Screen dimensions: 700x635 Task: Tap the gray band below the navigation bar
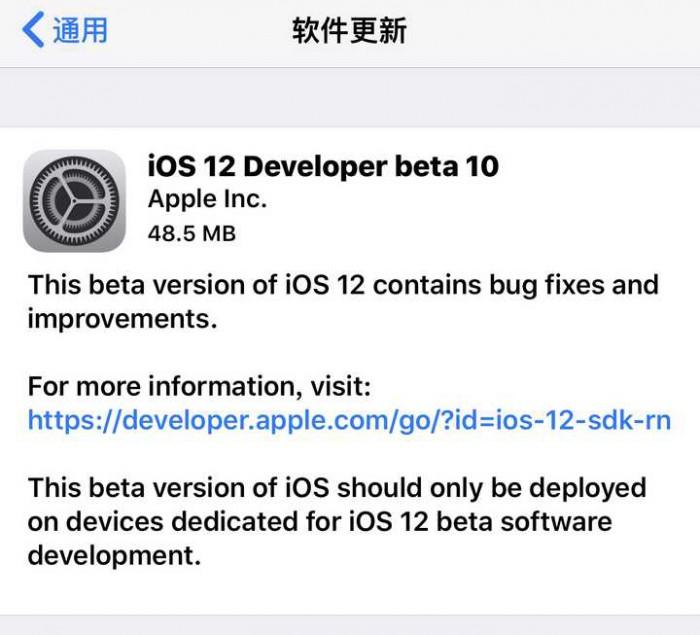[350, 97]
